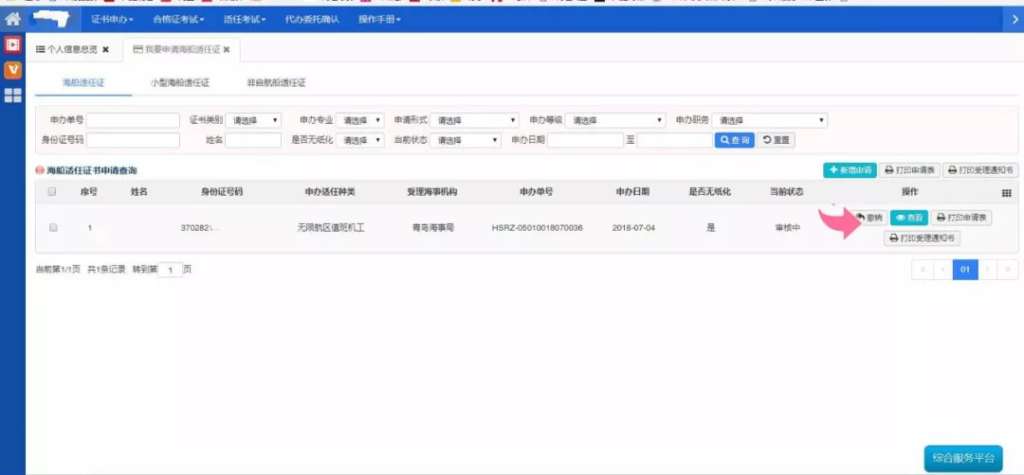
Task: Click the 重置 reset button
Action: click(x=776, y=140)
